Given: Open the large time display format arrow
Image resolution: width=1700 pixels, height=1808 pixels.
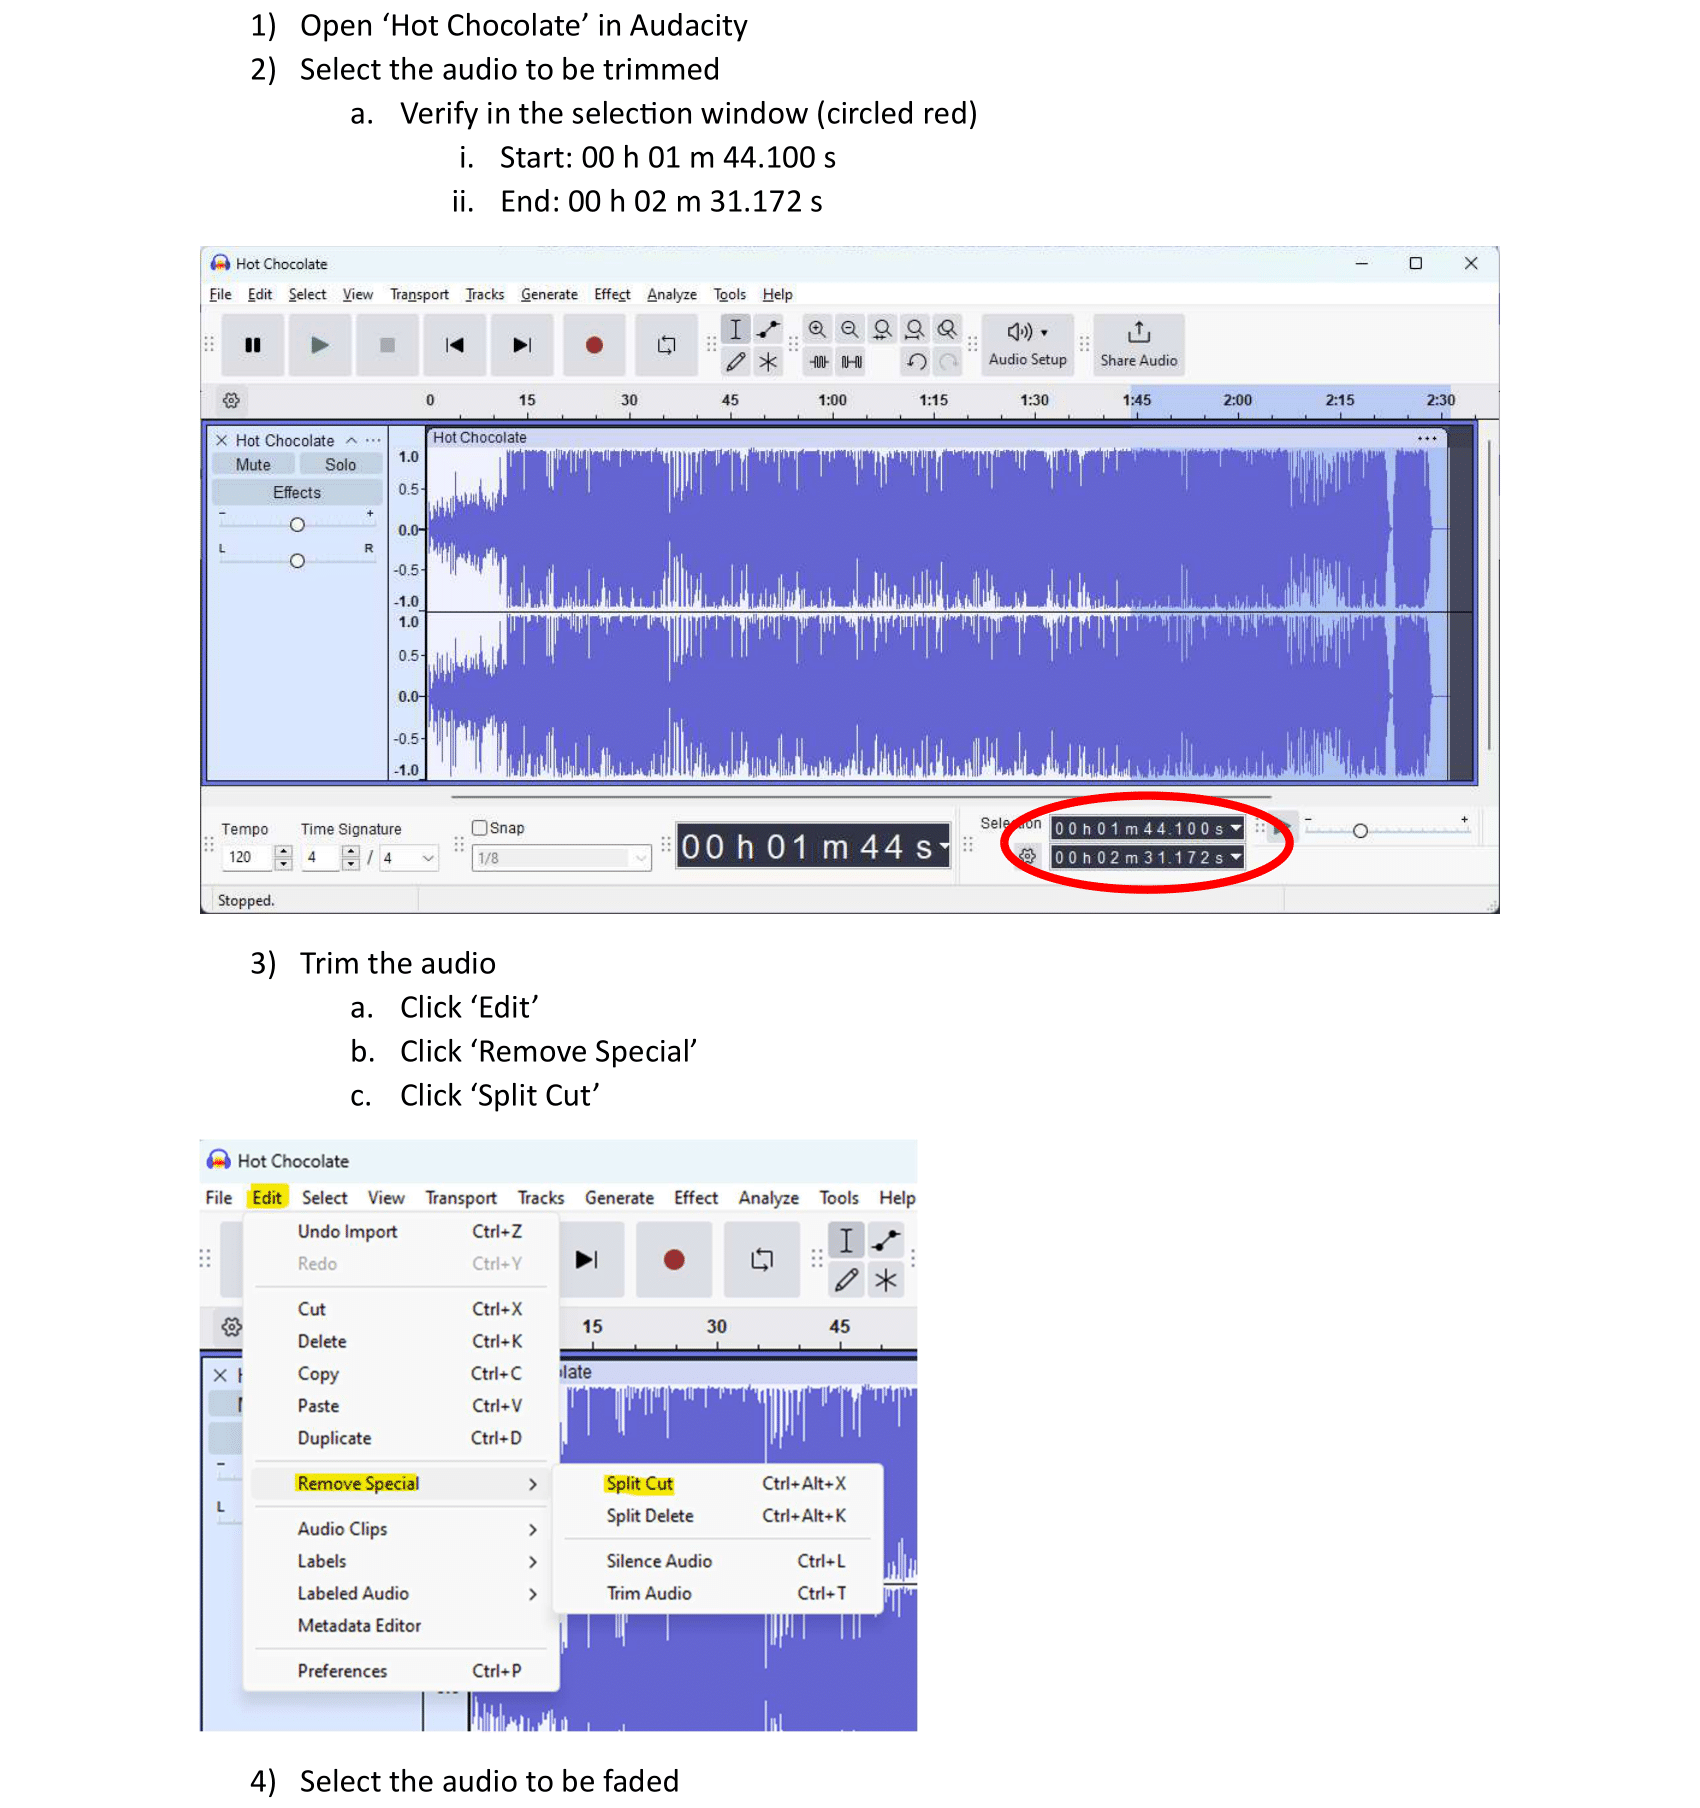Looking at the screenshot, I should pyautogui.click(x=943, y=847).
